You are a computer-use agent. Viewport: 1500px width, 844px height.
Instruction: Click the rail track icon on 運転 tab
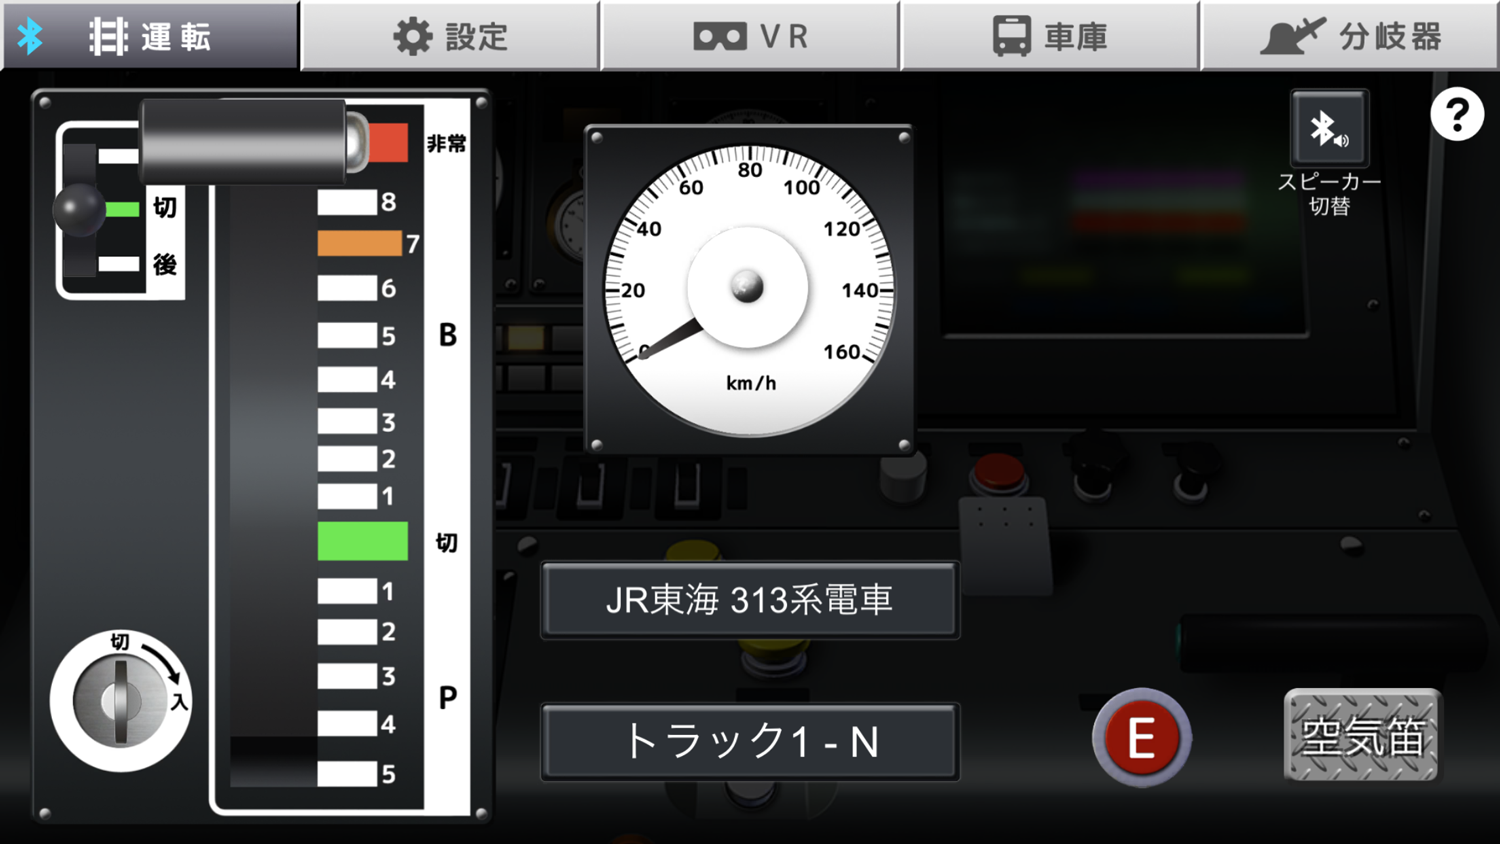coord(108,37)
